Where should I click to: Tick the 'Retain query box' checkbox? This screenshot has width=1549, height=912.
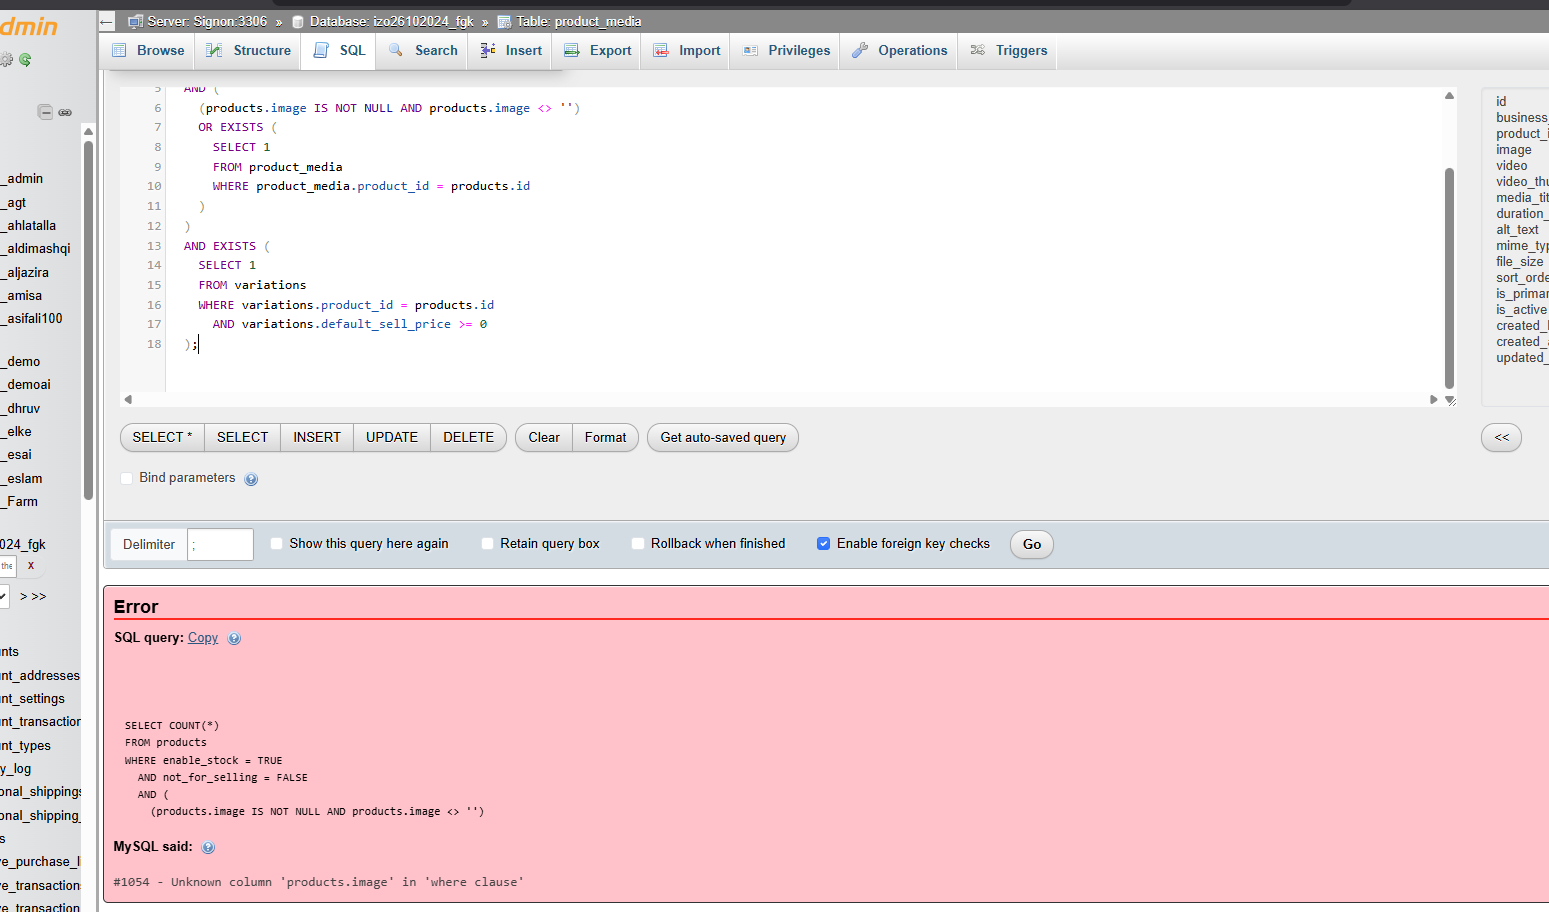point(488,544)
